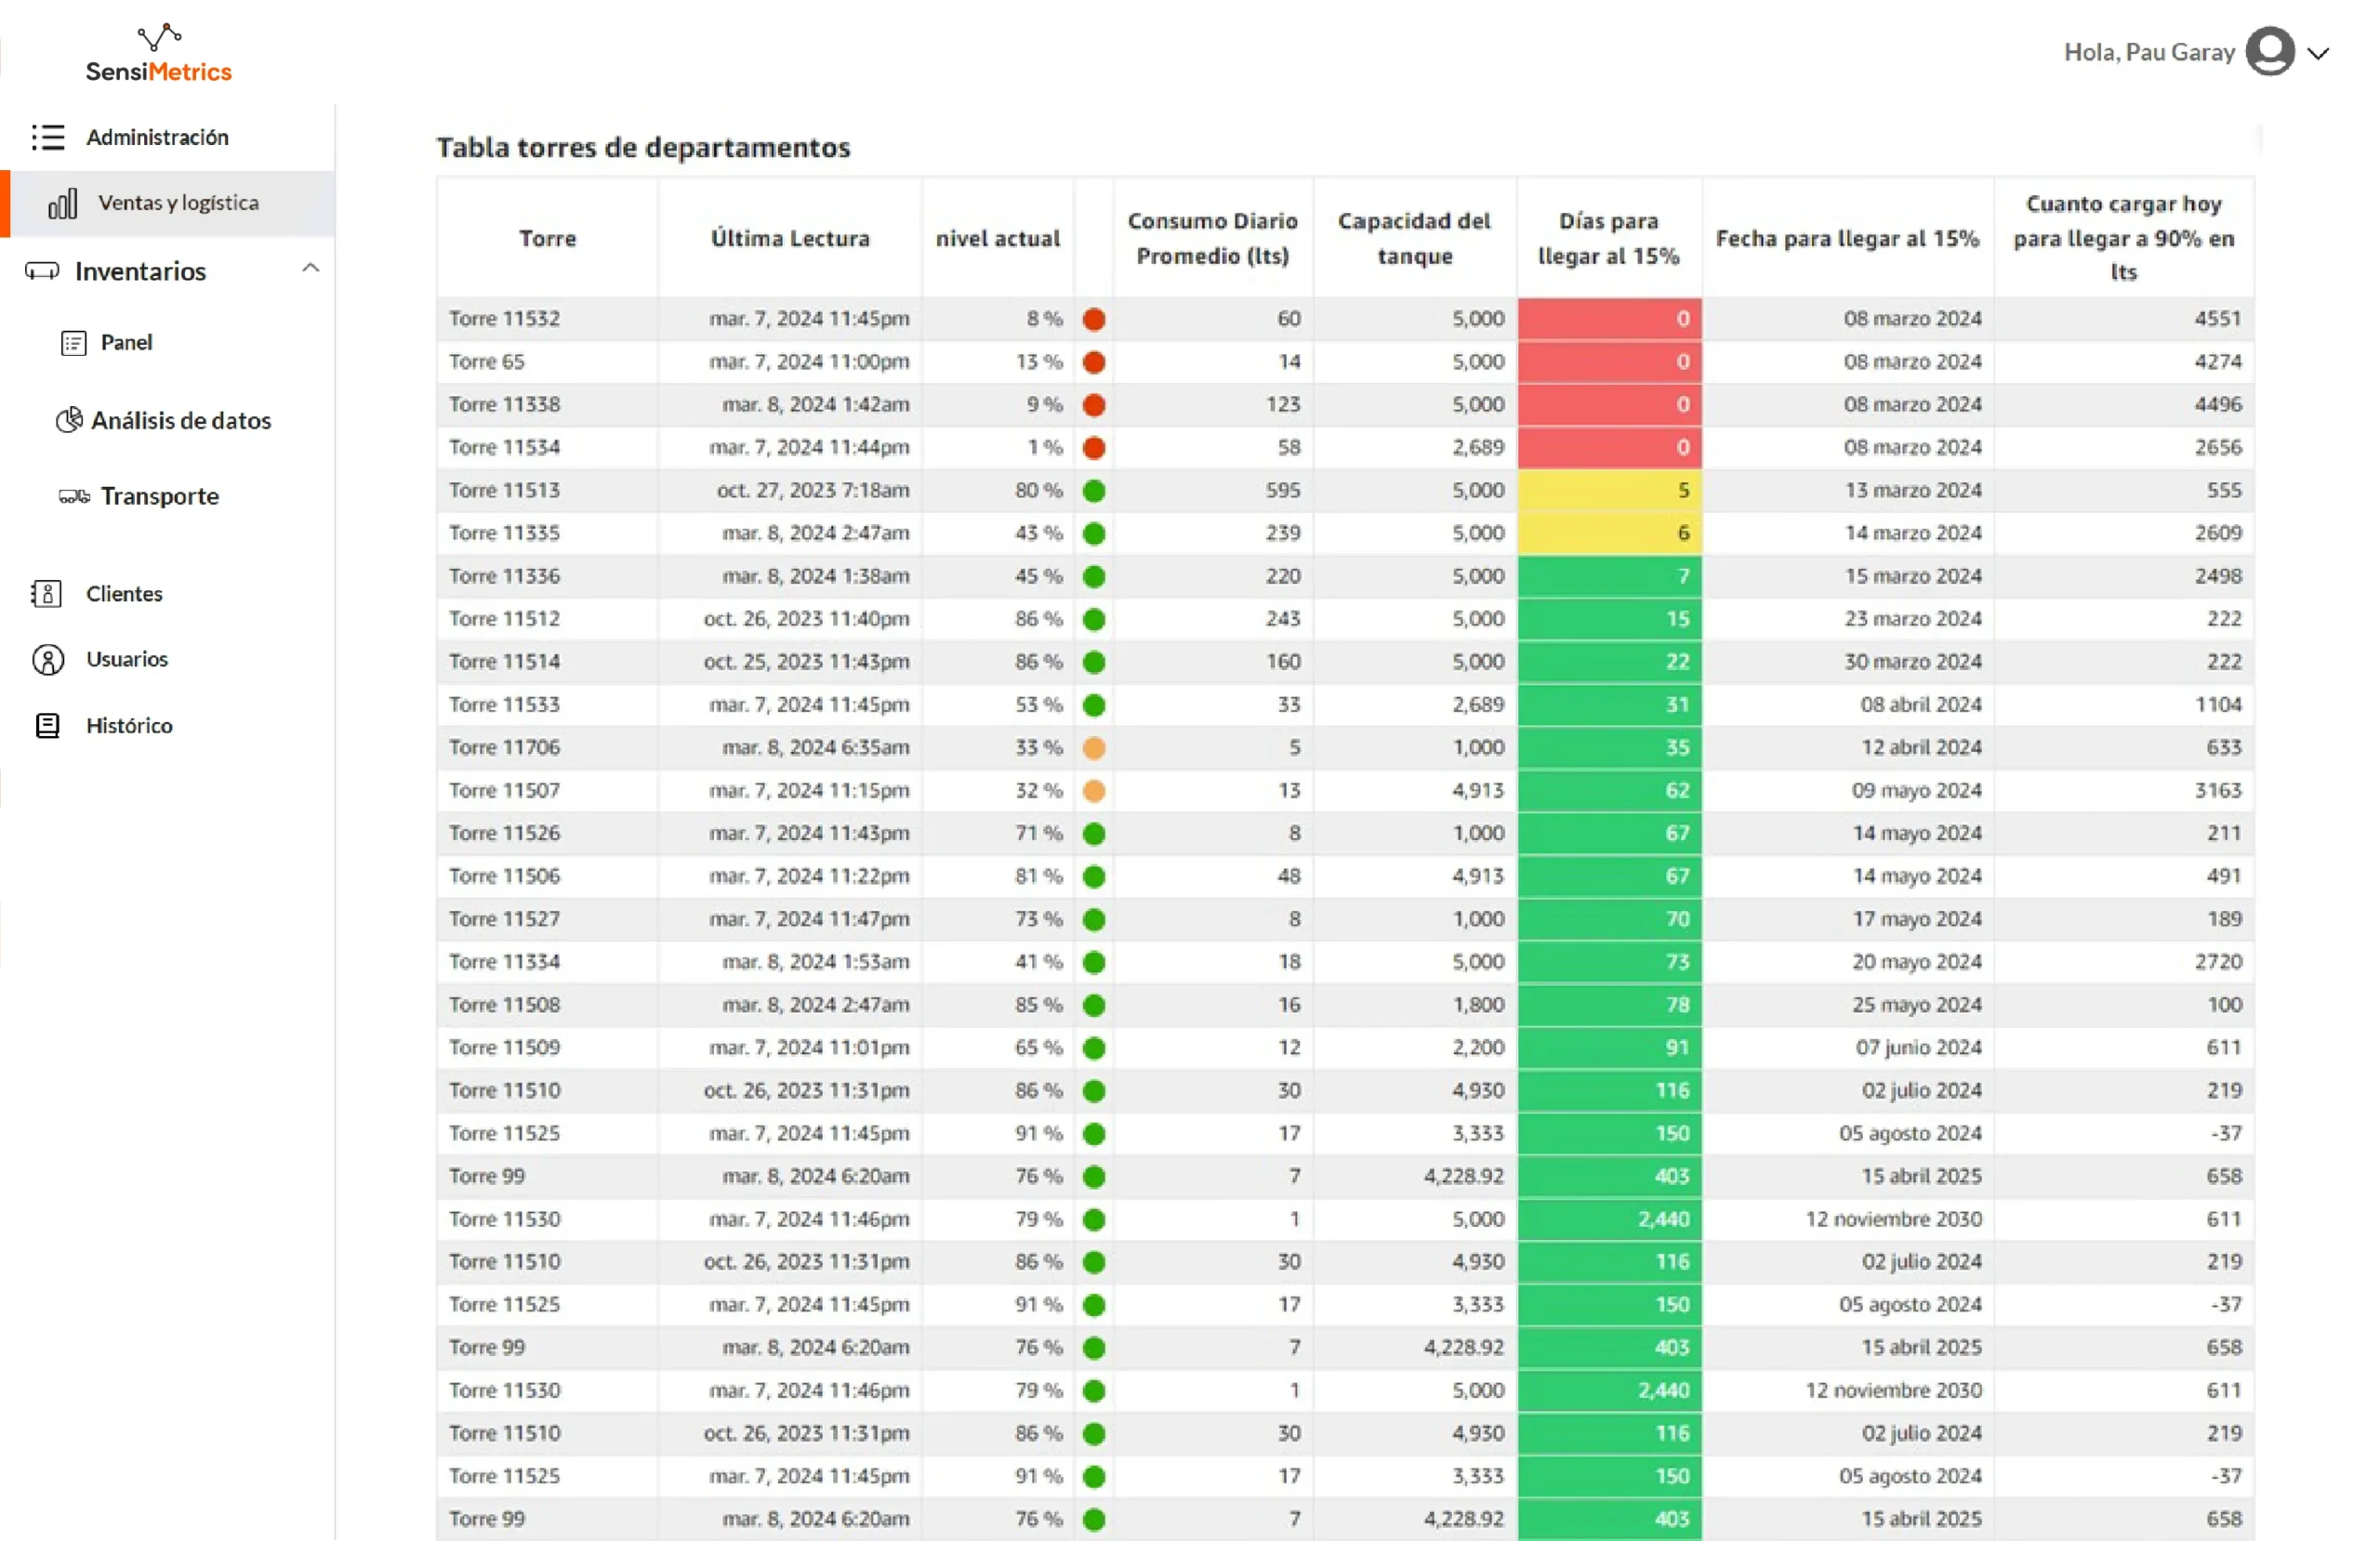Click the Usuarios person icon
Image resolution: width=2380 pixels, height=1541 pixels.
(48, 660)
